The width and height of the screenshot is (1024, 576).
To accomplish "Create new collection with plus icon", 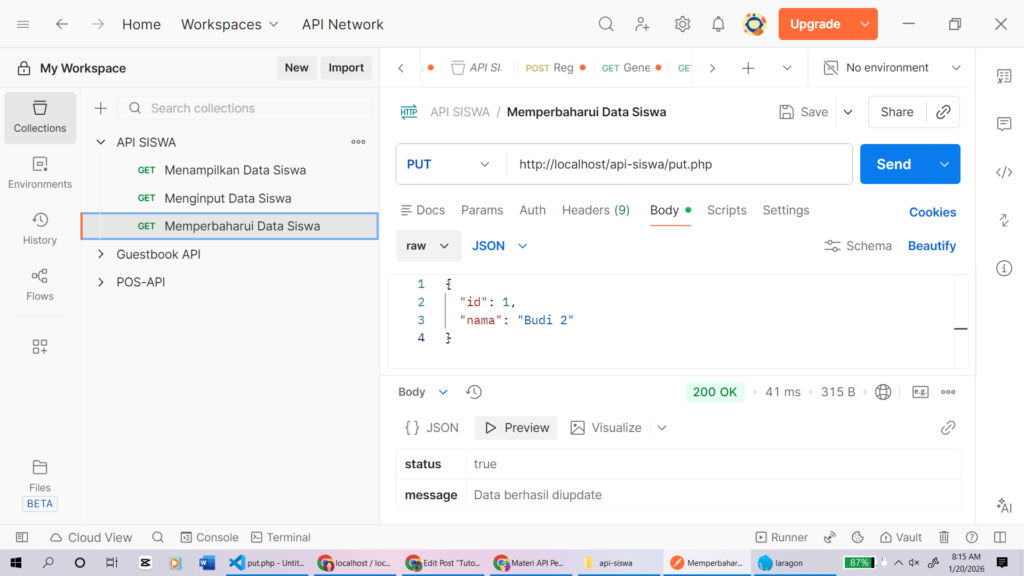I will 100,108.
